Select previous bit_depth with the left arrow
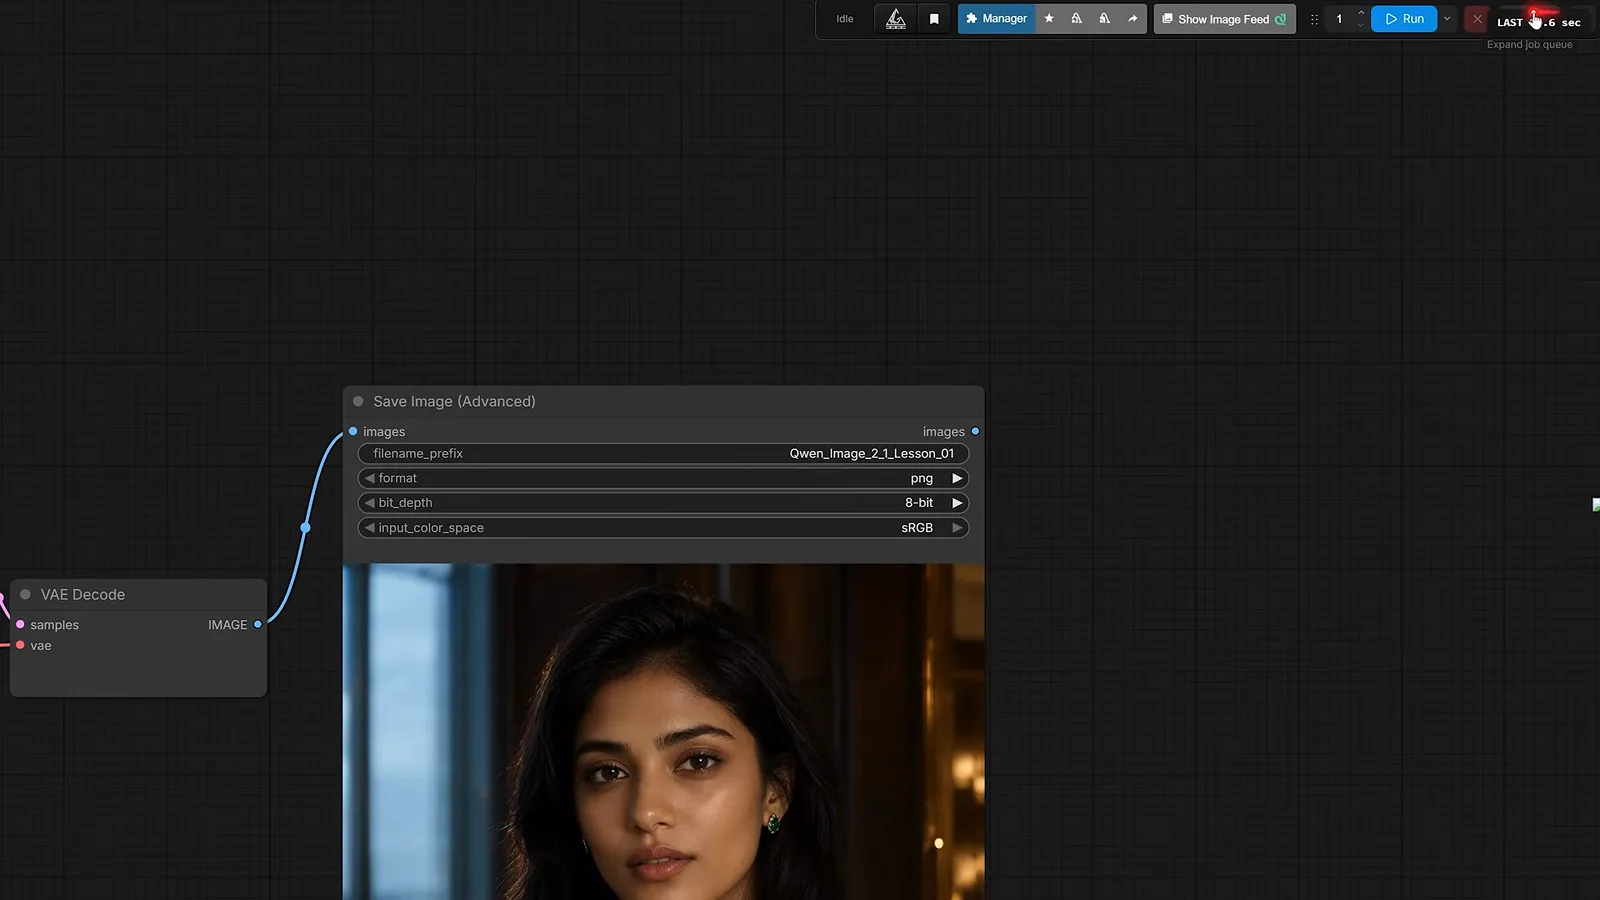Screen dimensions: 1600x900 [369, 503]
